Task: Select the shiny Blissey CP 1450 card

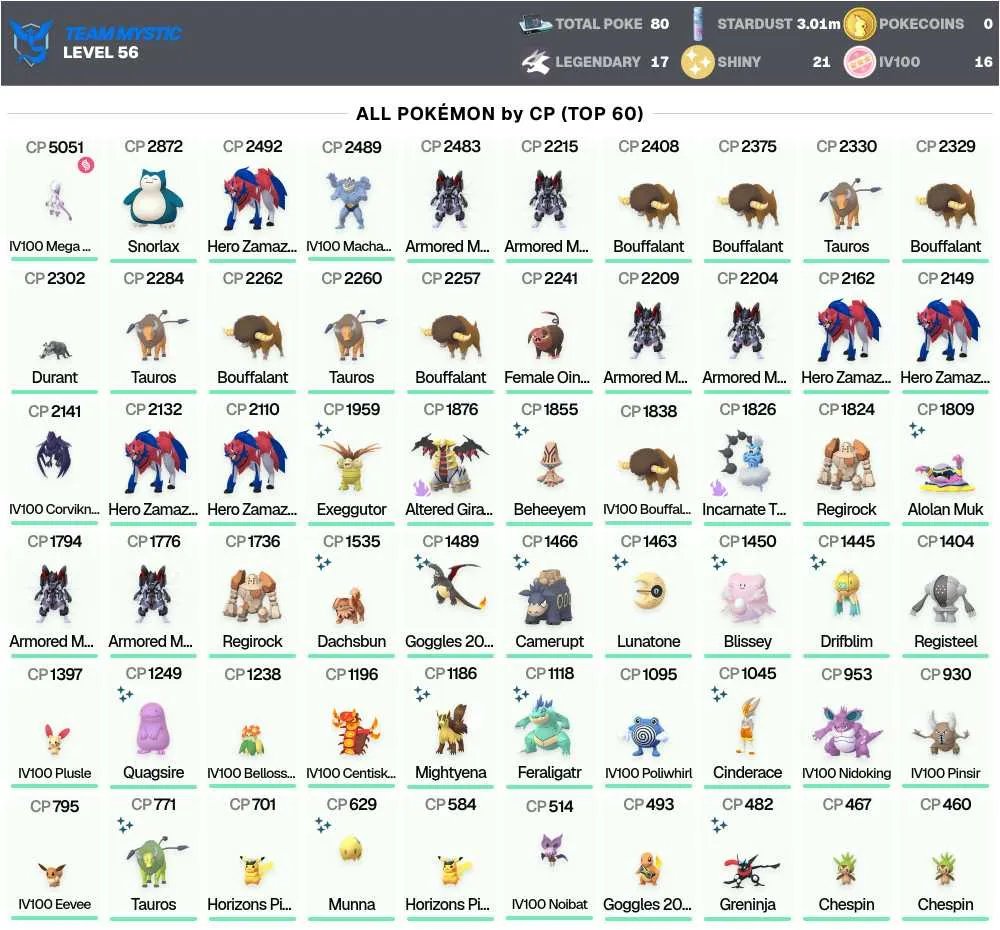Action: [747, 594]
